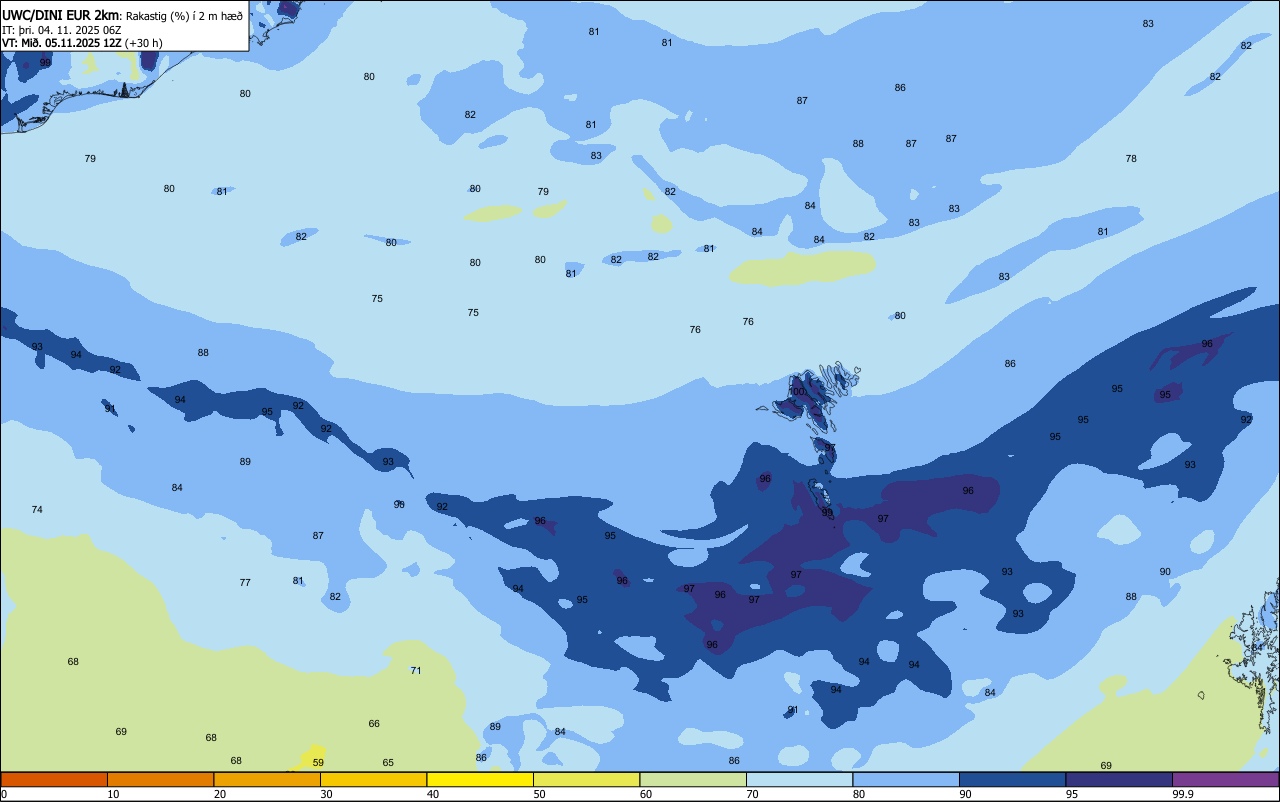Pick the 20–30 amber legend swatch

pyautogui.click(x=267, y=779)
